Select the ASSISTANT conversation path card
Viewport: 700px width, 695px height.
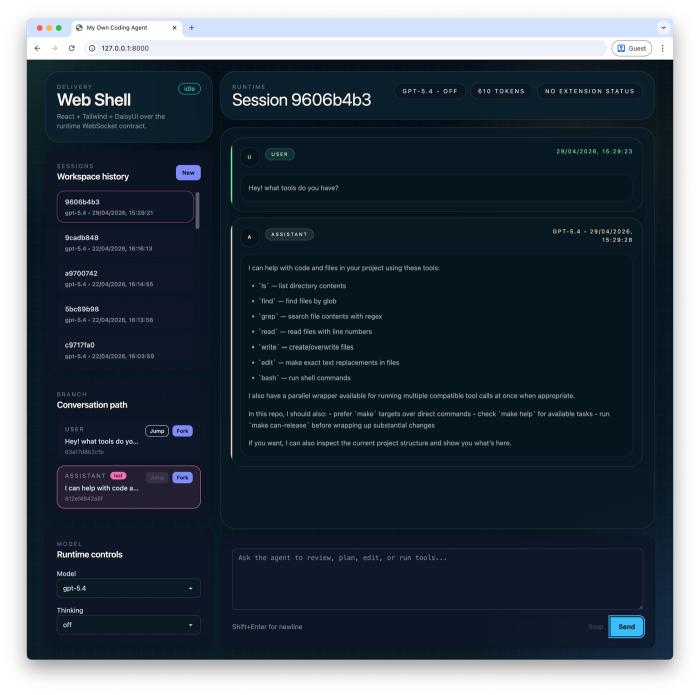coord(129,487)
